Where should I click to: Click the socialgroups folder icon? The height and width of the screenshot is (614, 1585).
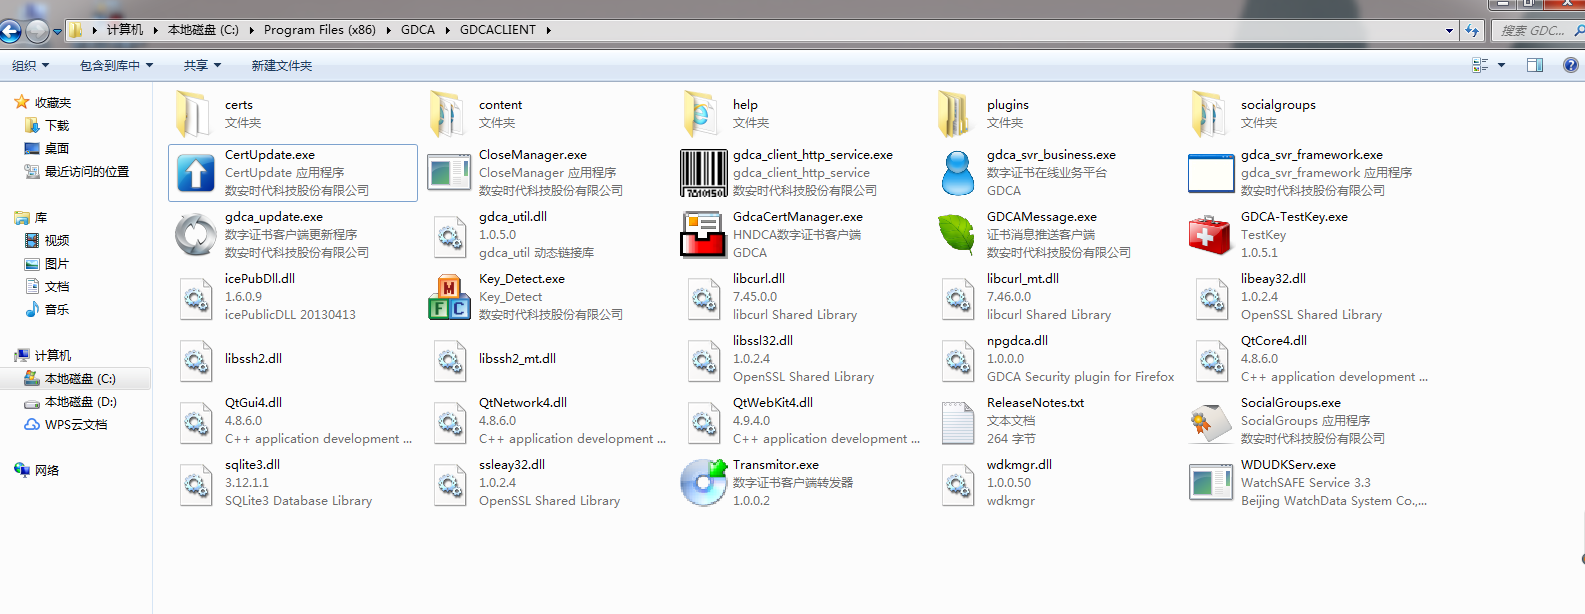coord(1210,113)
